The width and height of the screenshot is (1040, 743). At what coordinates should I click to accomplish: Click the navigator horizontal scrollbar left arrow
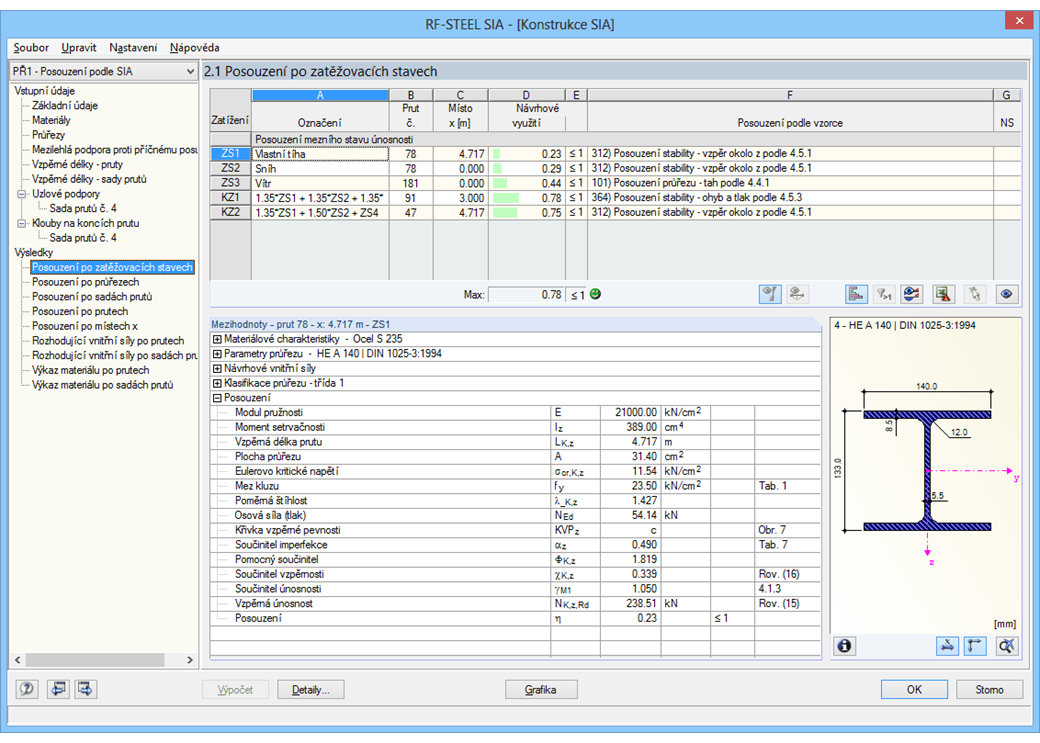[17, 659]
